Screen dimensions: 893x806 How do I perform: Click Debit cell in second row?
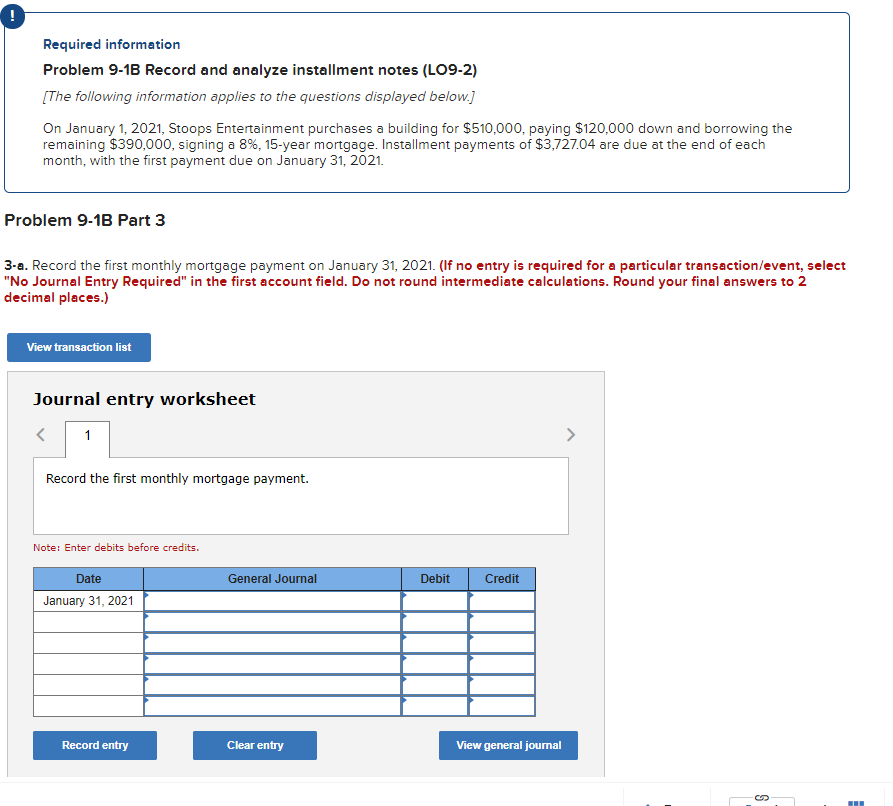pyautogui.click(x=435, y=622)
